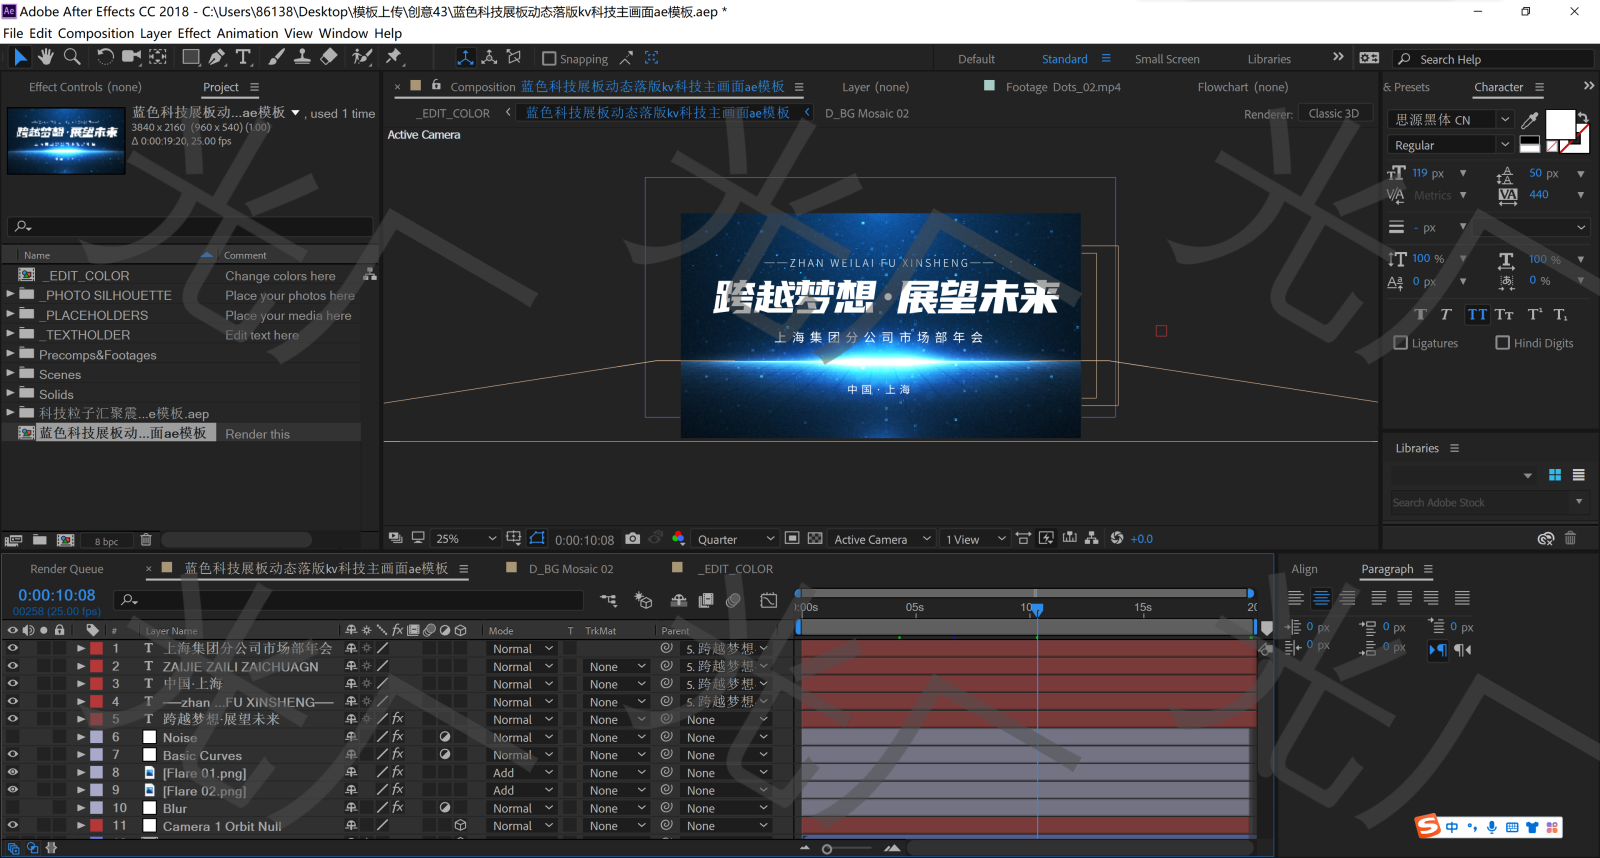Click the white fill color swatch
1600x858 pixels.
click(1560, 124)
